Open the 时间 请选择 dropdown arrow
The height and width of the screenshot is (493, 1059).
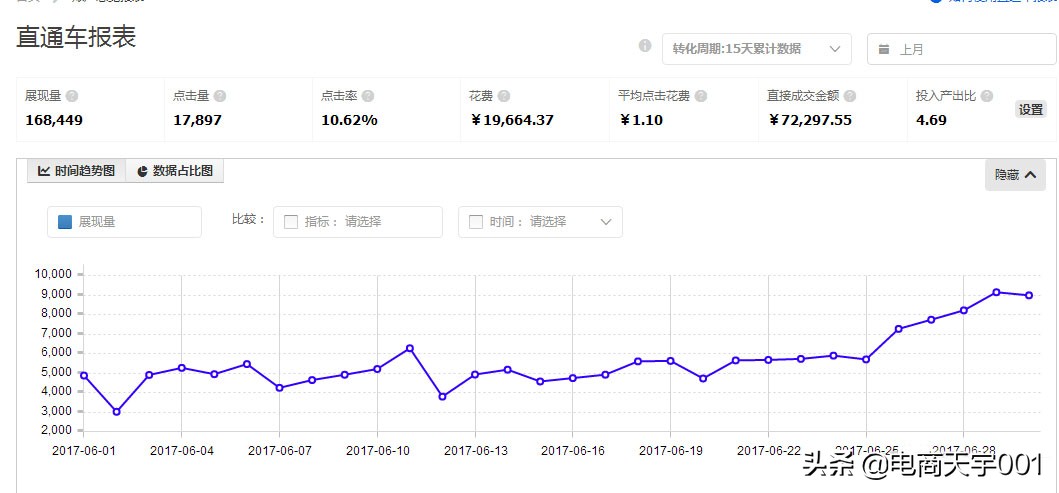tap(606, 222)
